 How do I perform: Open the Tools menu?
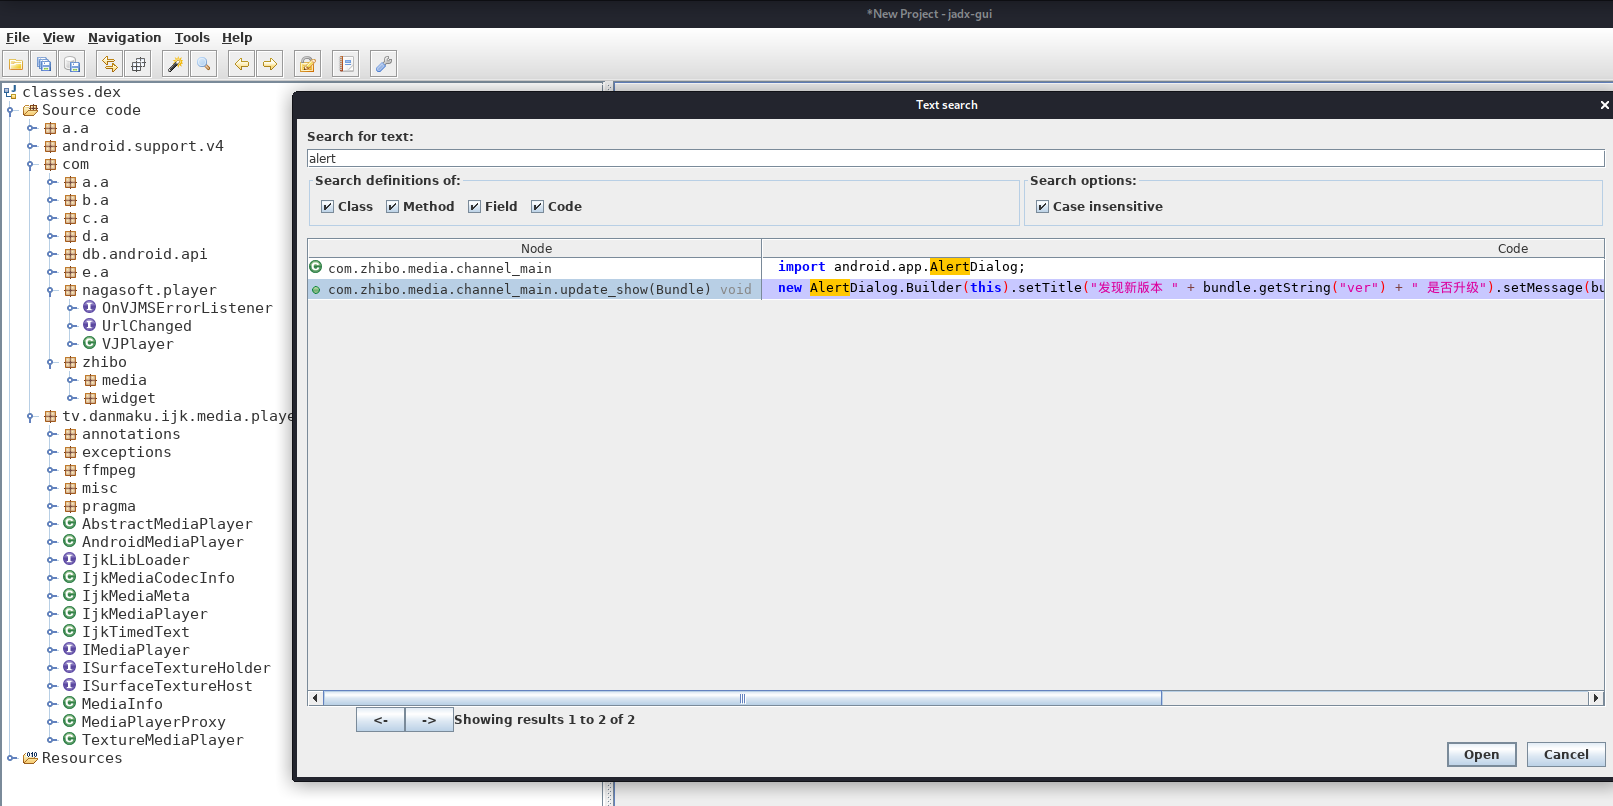[192, 38]
